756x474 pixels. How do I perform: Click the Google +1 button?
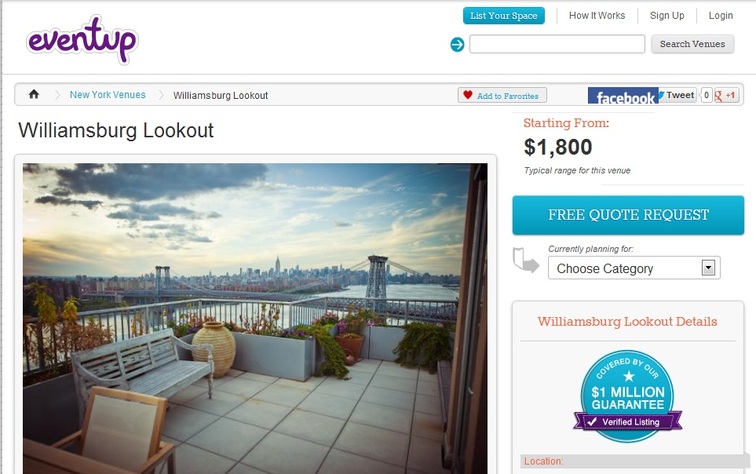tap(726, 95)
